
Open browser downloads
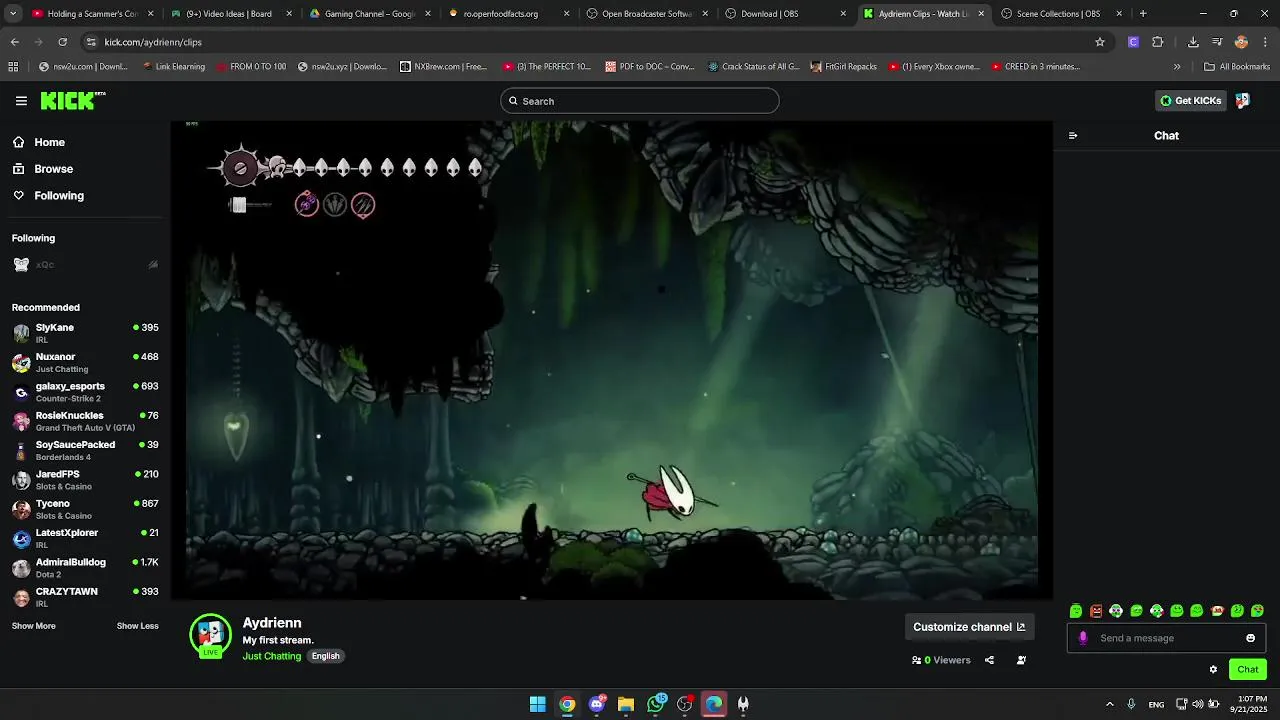[x=1193, y=42]
